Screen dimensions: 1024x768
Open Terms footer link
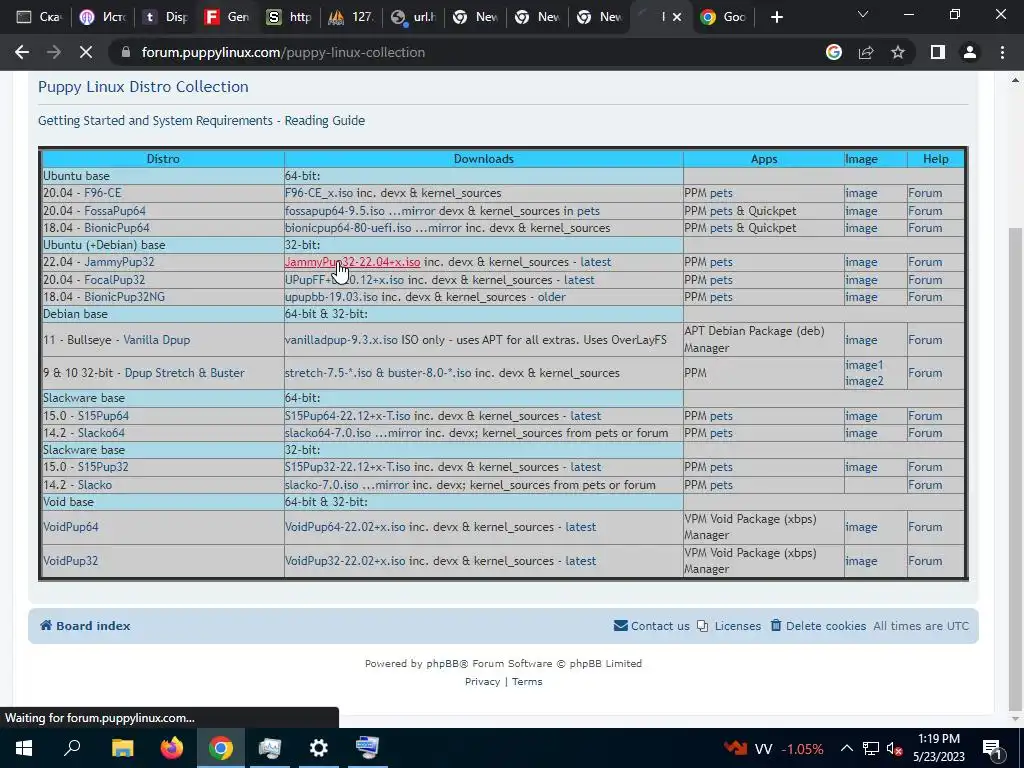527,682
